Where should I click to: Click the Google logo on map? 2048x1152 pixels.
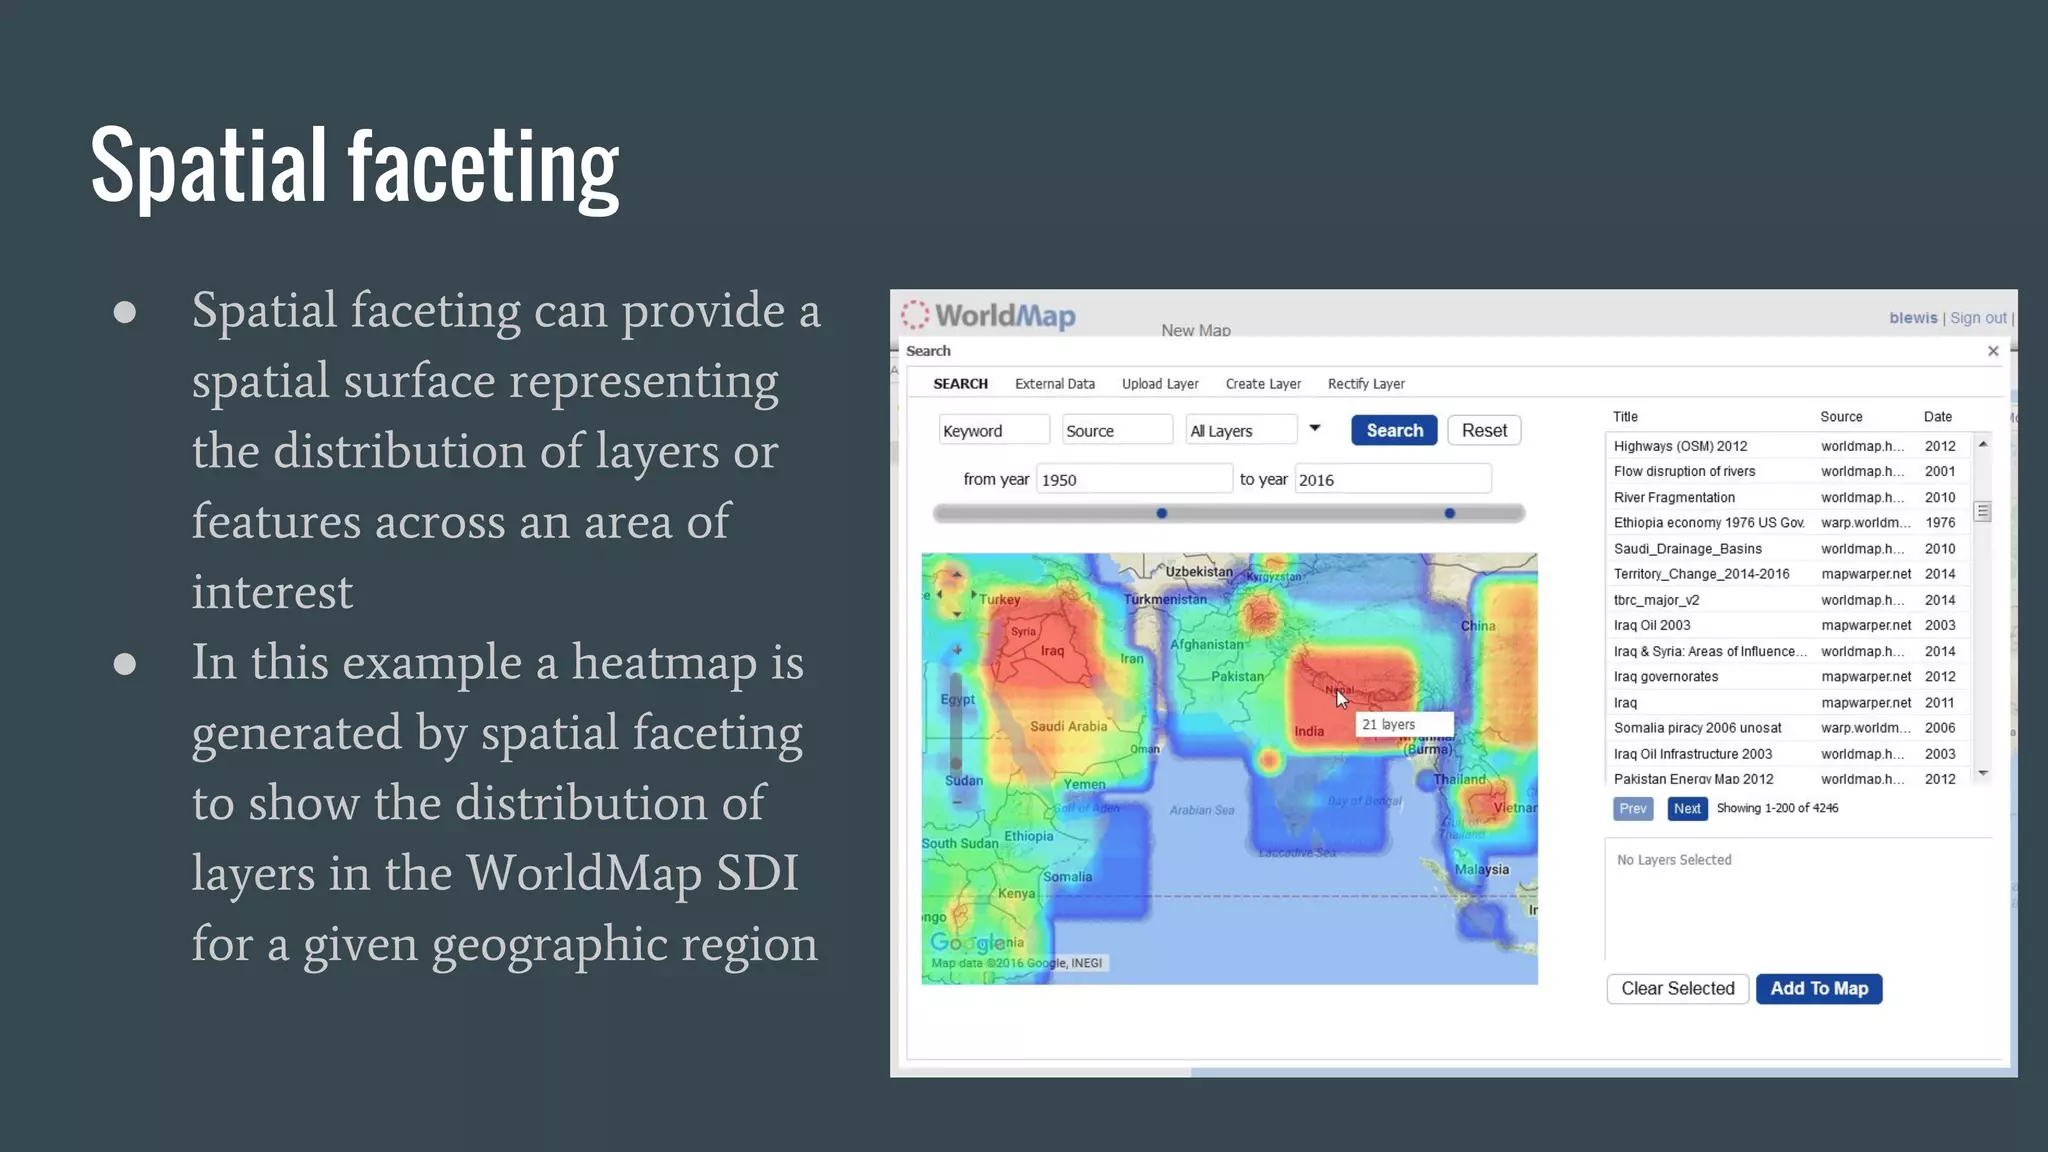(969, 942)
